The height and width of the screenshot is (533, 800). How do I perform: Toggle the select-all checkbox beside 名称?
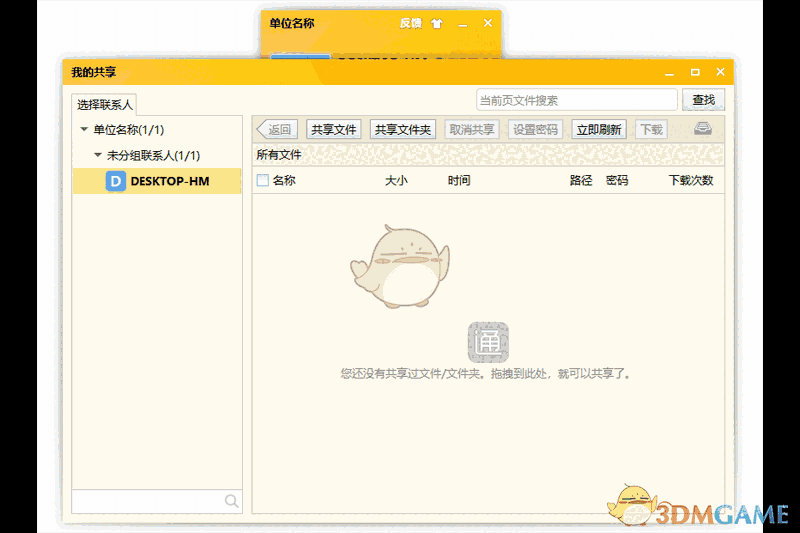click(263, 180)
